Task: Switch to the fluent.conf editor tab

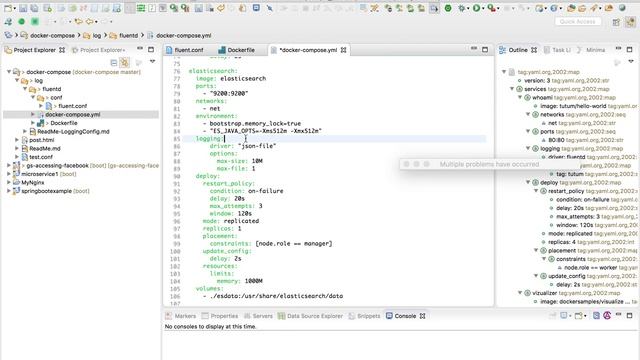Action: [185, 50]
